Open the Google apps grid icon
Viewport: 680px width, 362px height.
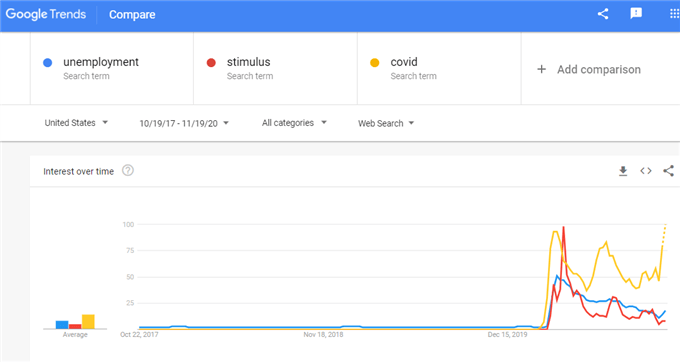tap(674, 14)
